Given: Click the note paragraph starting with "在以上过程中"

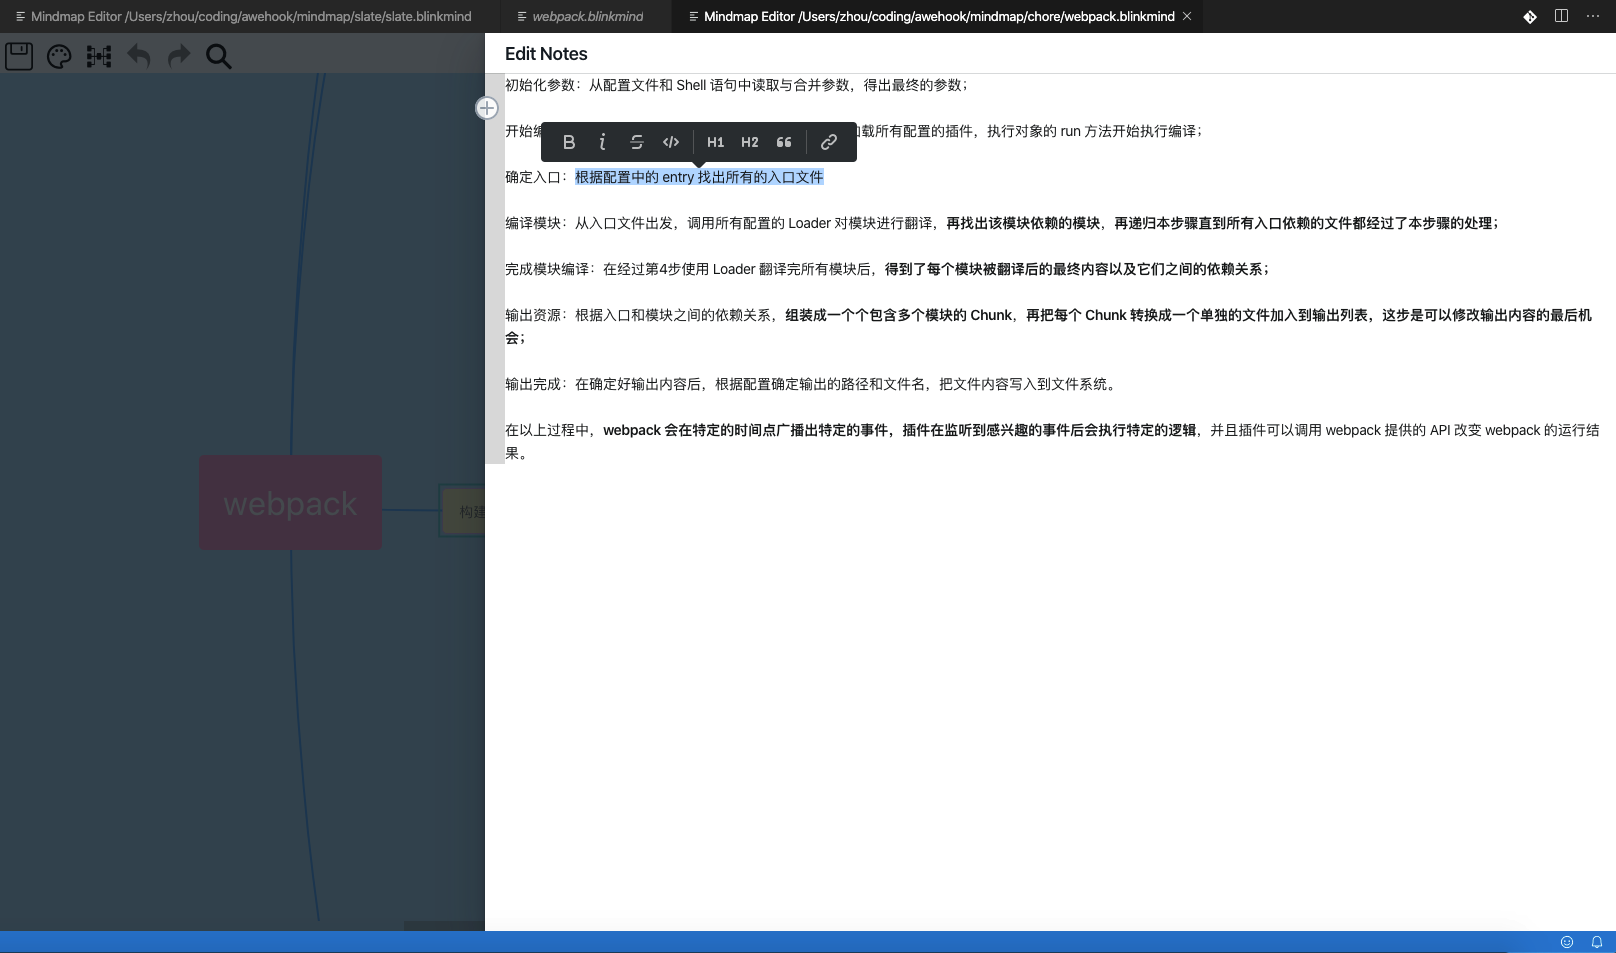Looking at the screenshot, I should pyautogui.click(x=1052, y=441).
